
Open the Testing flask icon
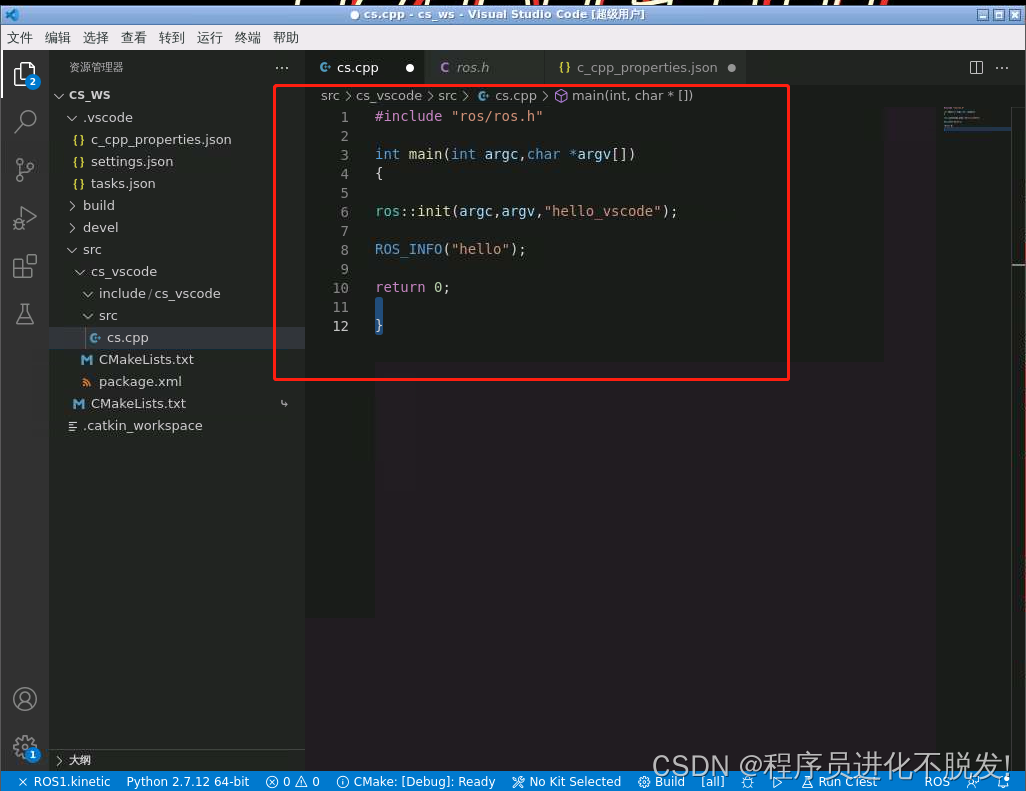tap(25, 315)
